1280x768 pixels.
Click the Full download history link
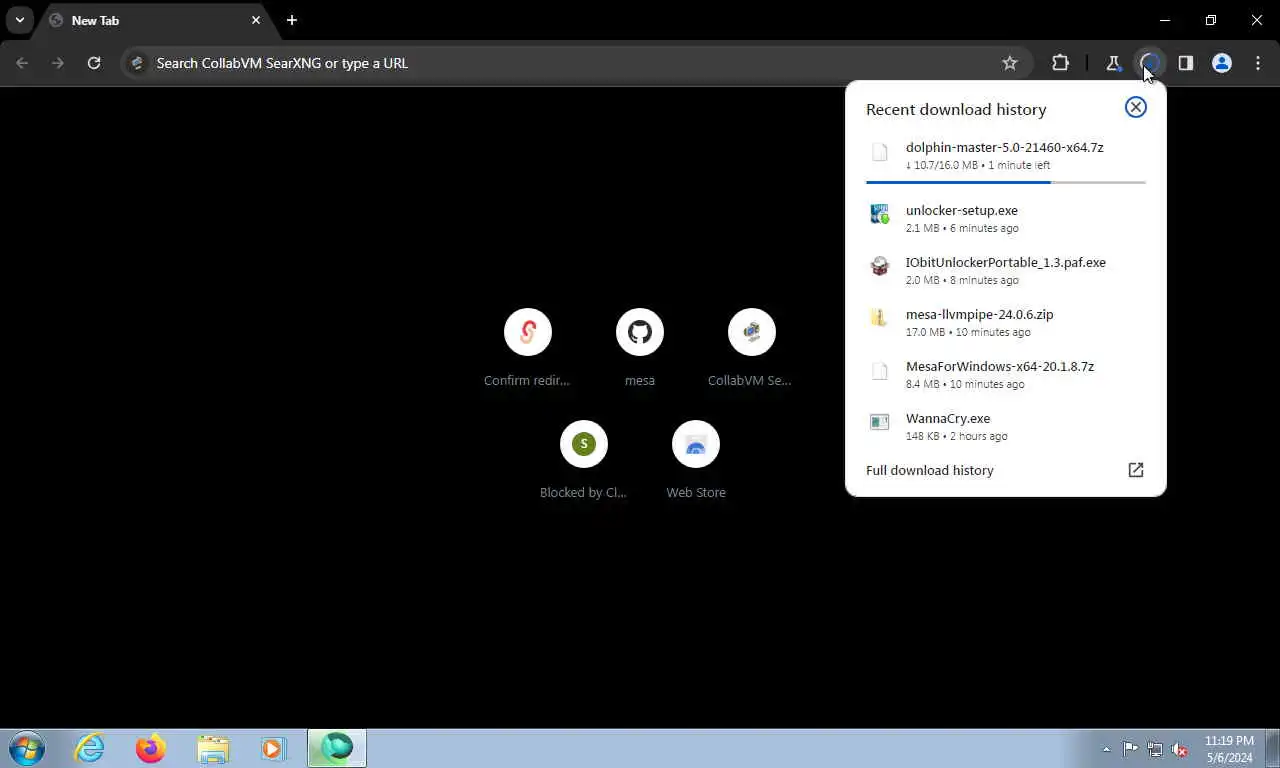click(929, 470)
